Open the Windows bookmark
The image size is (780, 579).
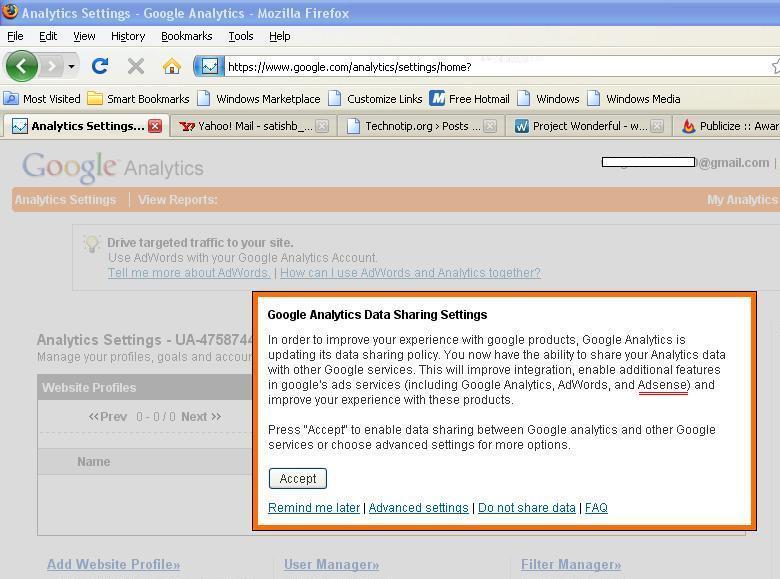click(x=548, y=99)
